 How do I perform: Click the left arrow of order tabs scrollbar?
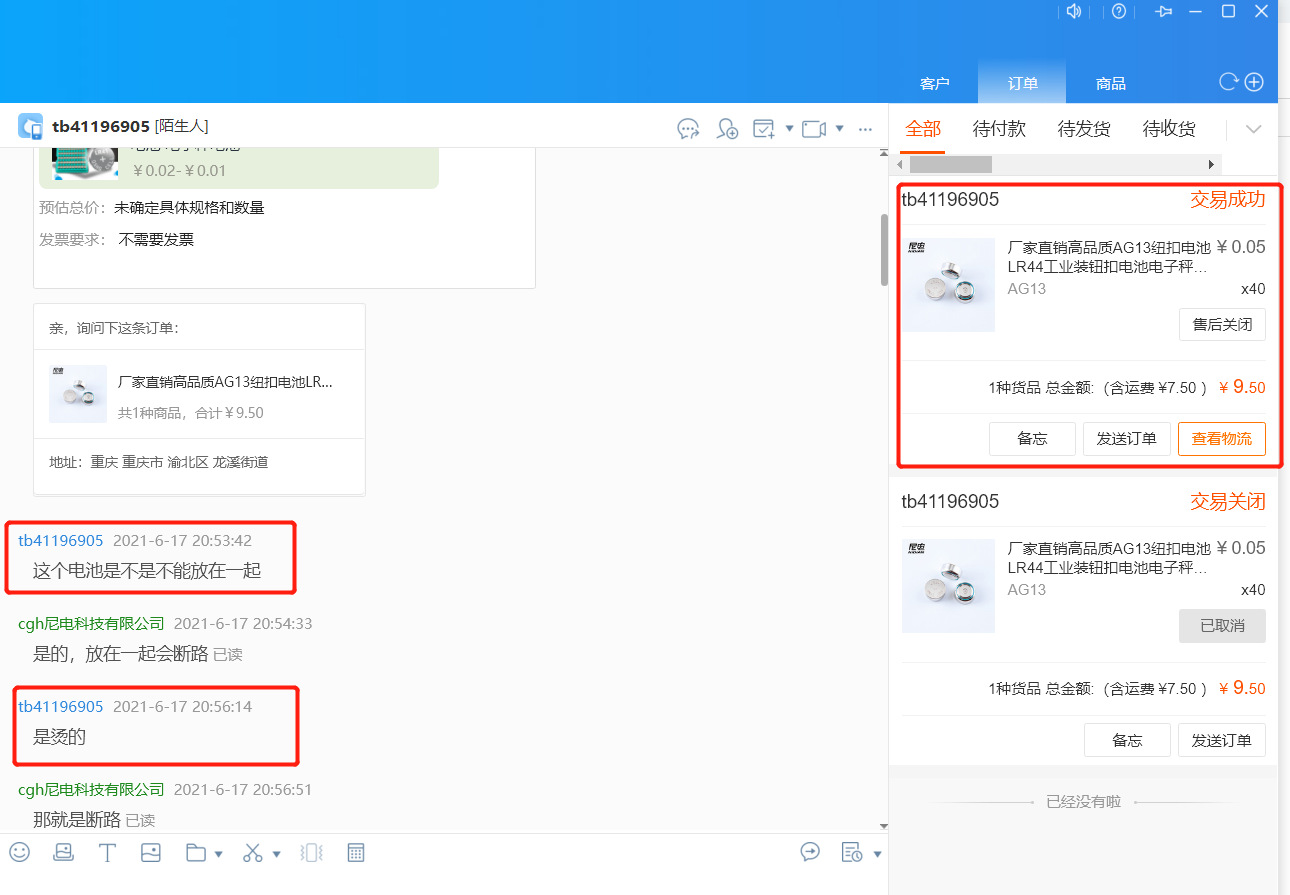[x=900, y=164]
